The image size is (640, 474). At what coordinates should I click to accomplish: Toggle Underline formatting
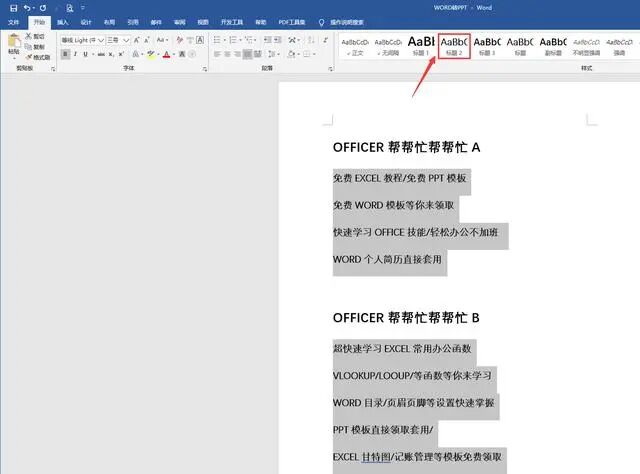[85, 54]
